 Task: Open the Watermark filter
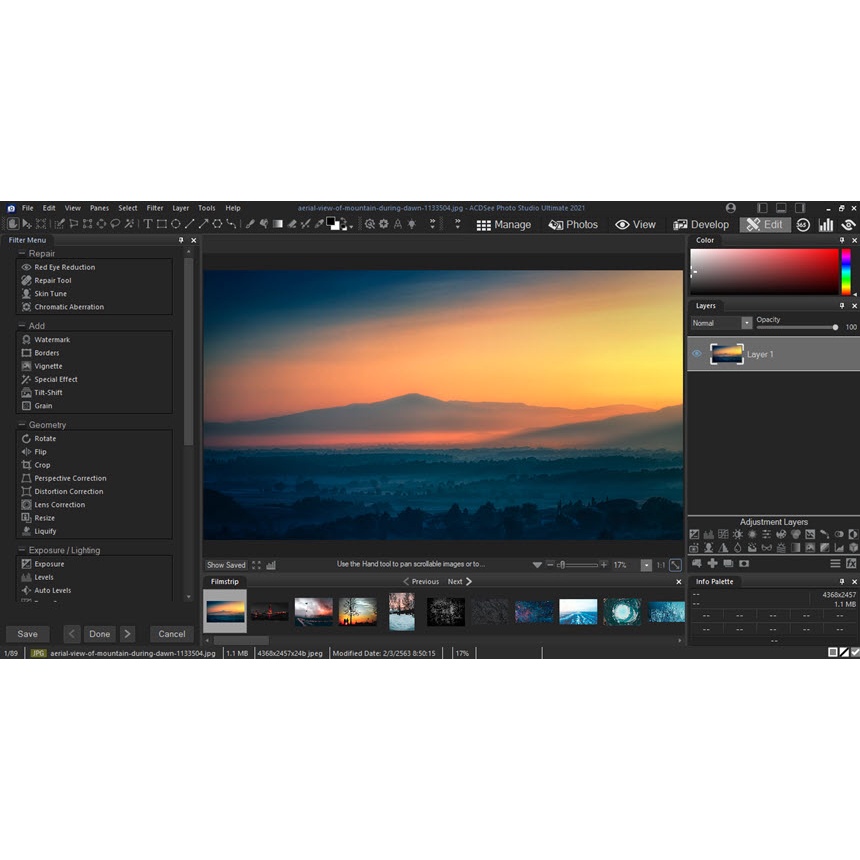pos(50,339)
